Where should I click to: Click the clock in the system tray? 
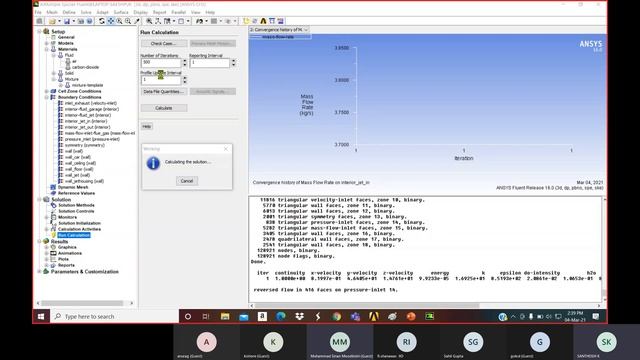(x=575, y=316)
